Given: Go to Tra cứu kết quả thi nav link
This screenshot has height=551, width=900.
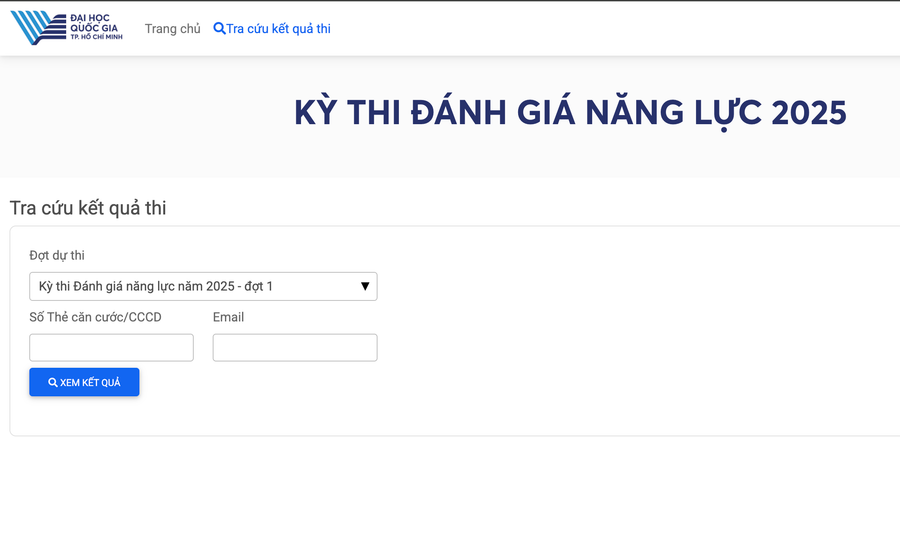Looking at the screenshot, I should pos(278,29).
